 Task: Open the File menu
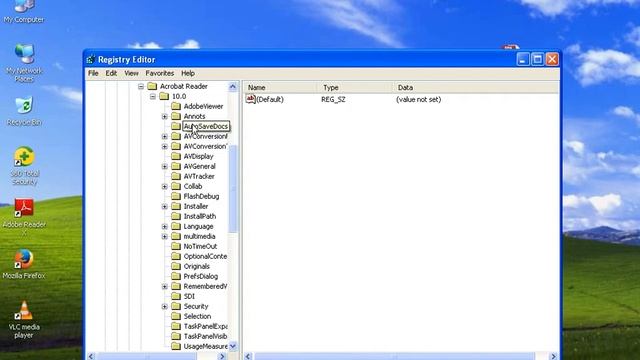[x=93, y=73]
